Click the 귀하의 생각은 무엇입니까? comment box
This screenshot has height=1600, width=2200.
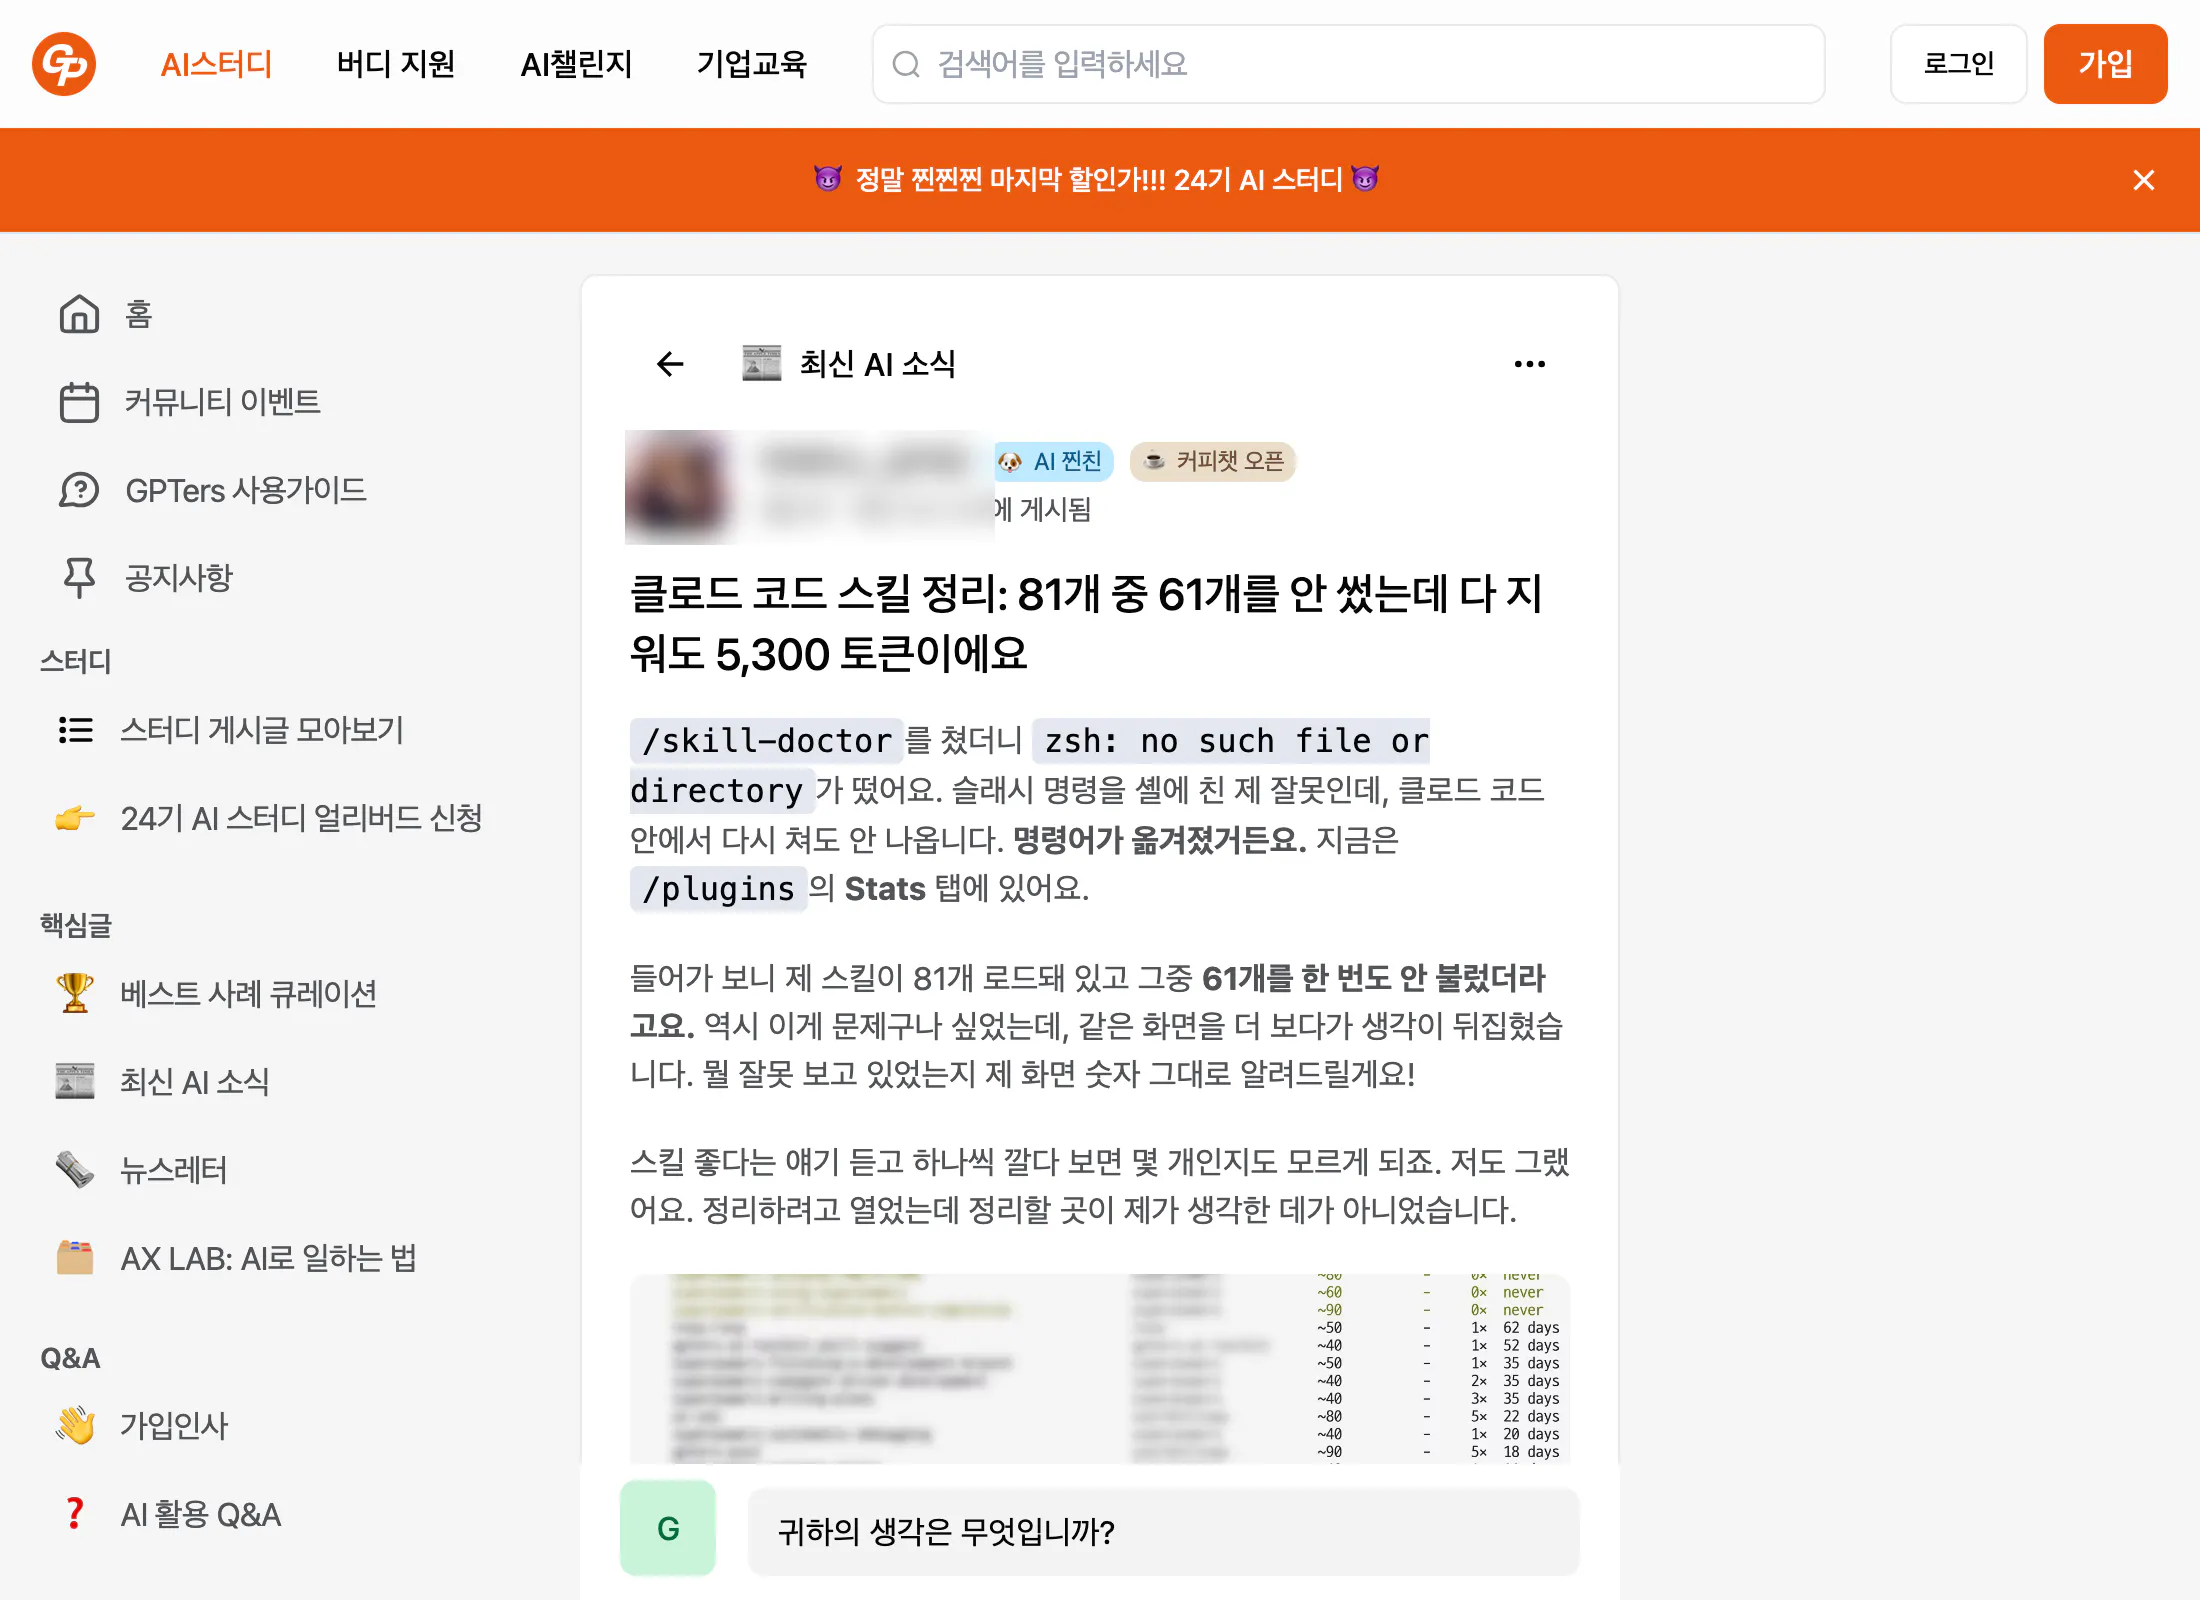[1164, 1531]
